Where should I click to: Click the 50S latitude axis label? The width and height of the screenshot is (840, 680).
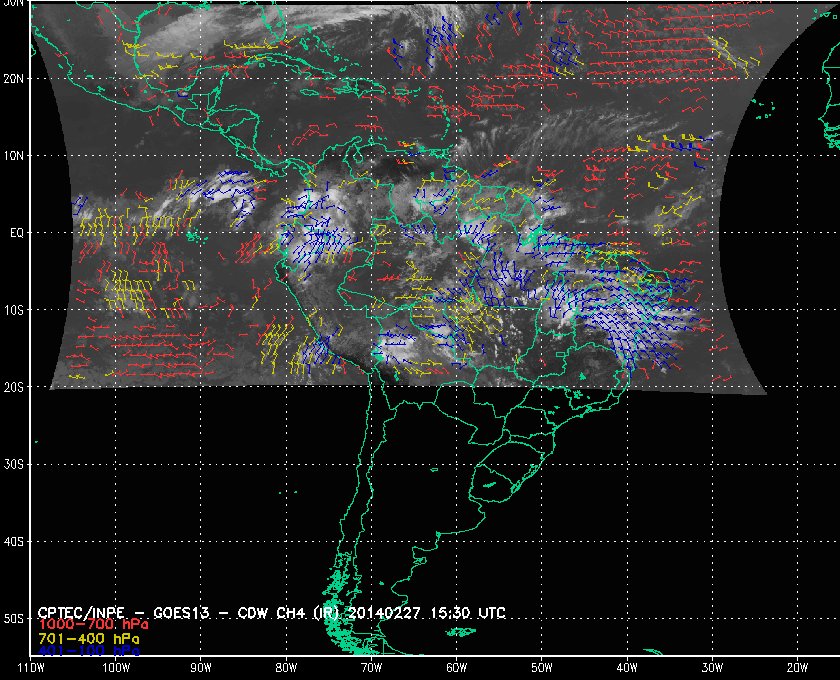(13, 619)
